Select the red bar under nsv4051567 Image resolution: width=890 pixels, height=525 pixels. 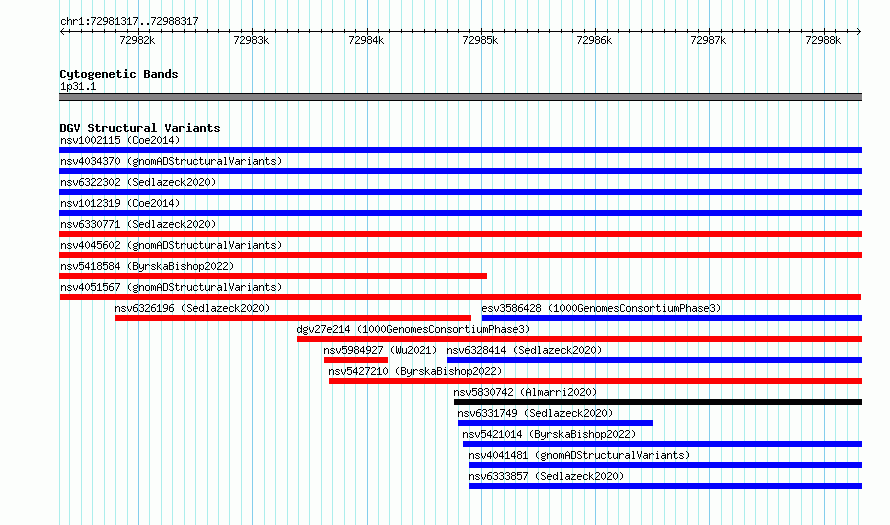(x=460, y=297)
